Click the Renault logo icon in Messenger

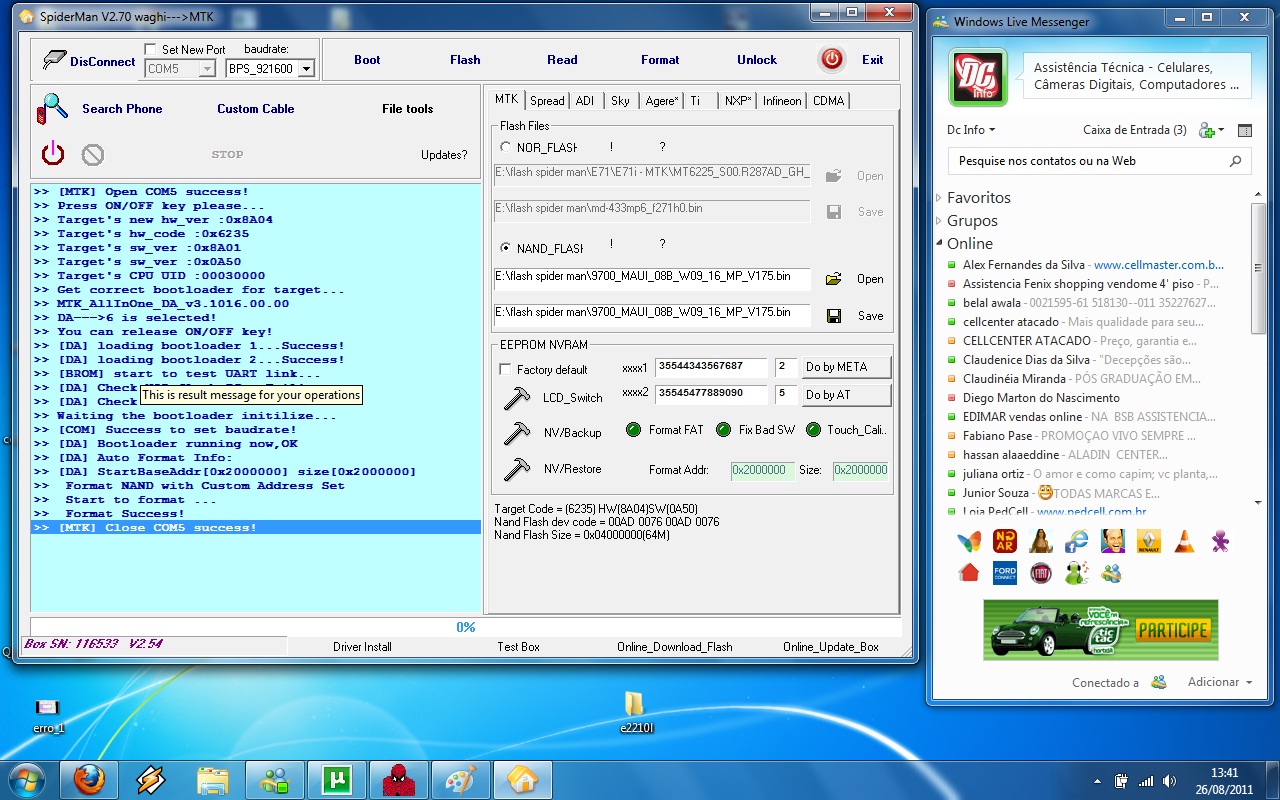[x=1148, y=542]
